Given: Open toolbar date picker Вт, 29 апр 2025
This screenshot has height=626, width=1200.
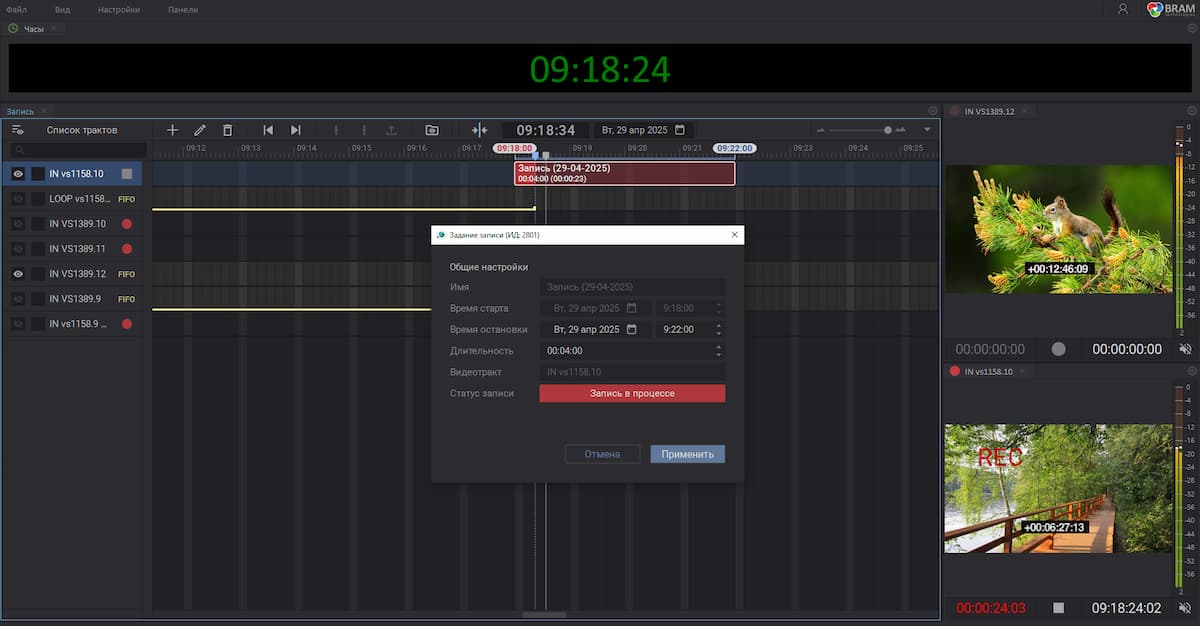Looking at the screenshot, I should click(643, 130).
